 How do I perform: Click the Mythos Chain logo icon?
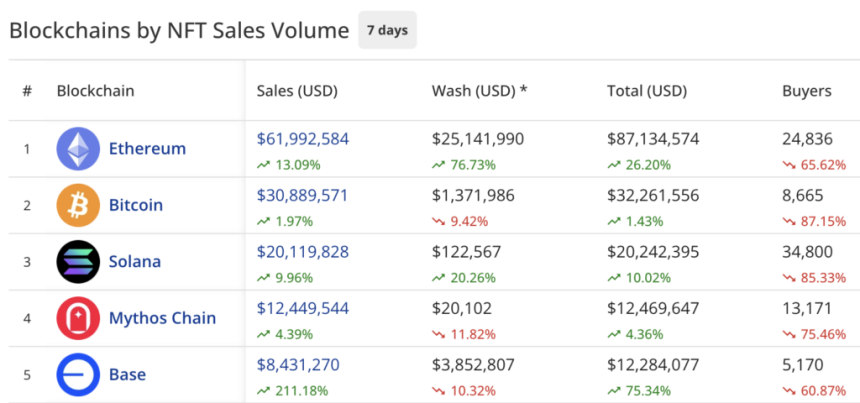click(x=77, y=318)
